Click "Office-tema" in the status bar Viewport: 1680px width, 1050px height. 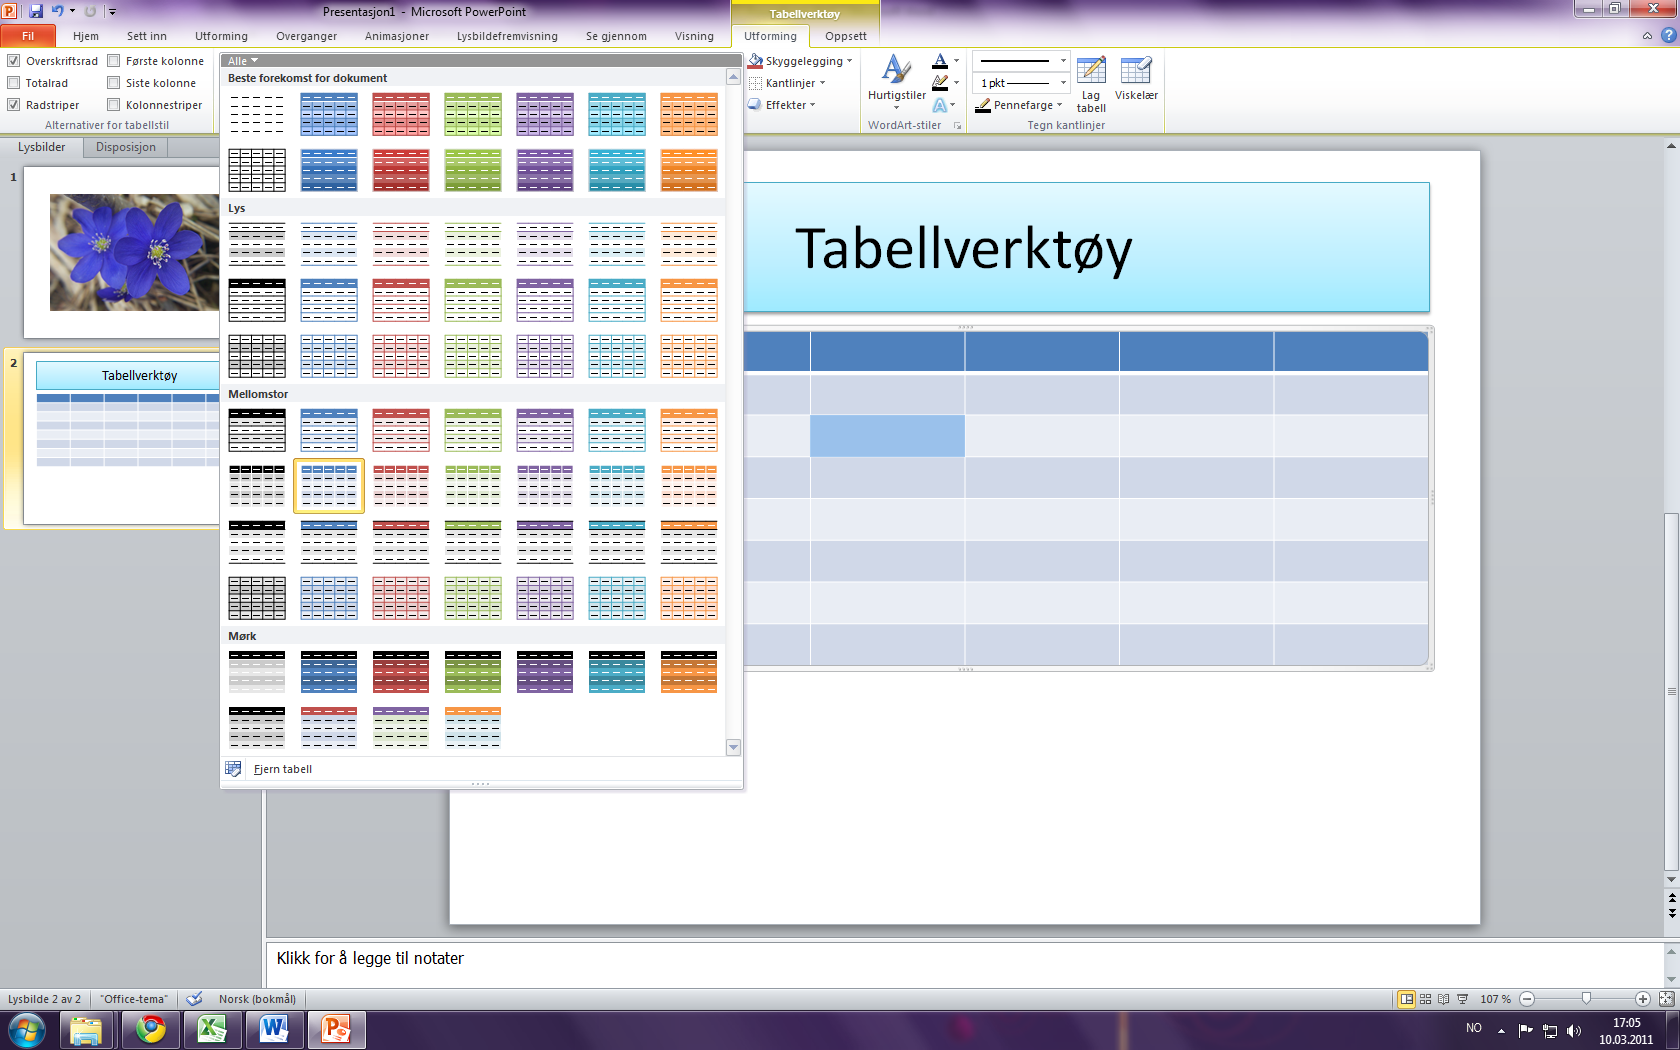click(x=135, y=999)
